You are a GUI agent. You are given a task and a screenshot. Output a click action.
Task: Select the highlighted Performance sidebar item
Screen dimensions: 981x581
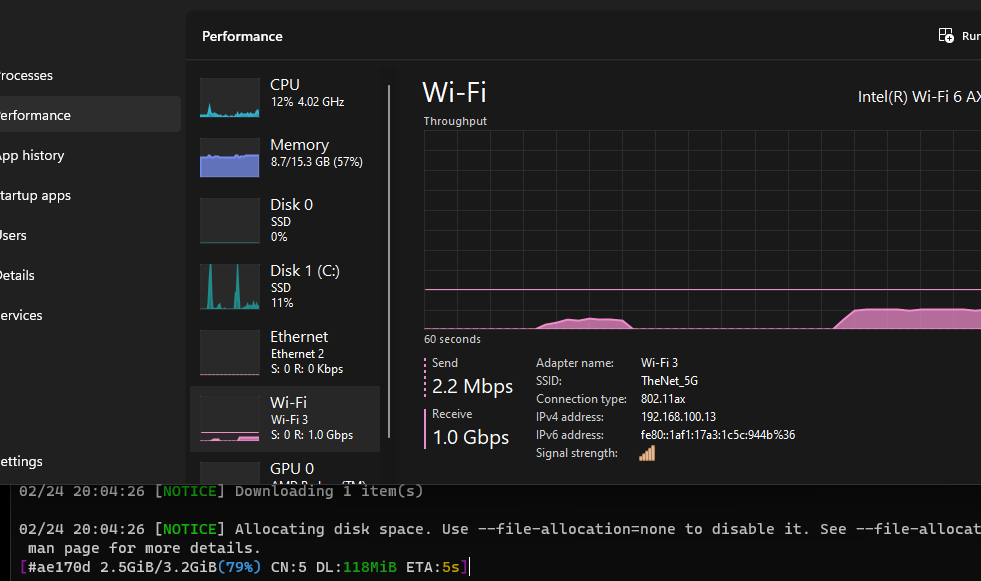tap(36, 116)
